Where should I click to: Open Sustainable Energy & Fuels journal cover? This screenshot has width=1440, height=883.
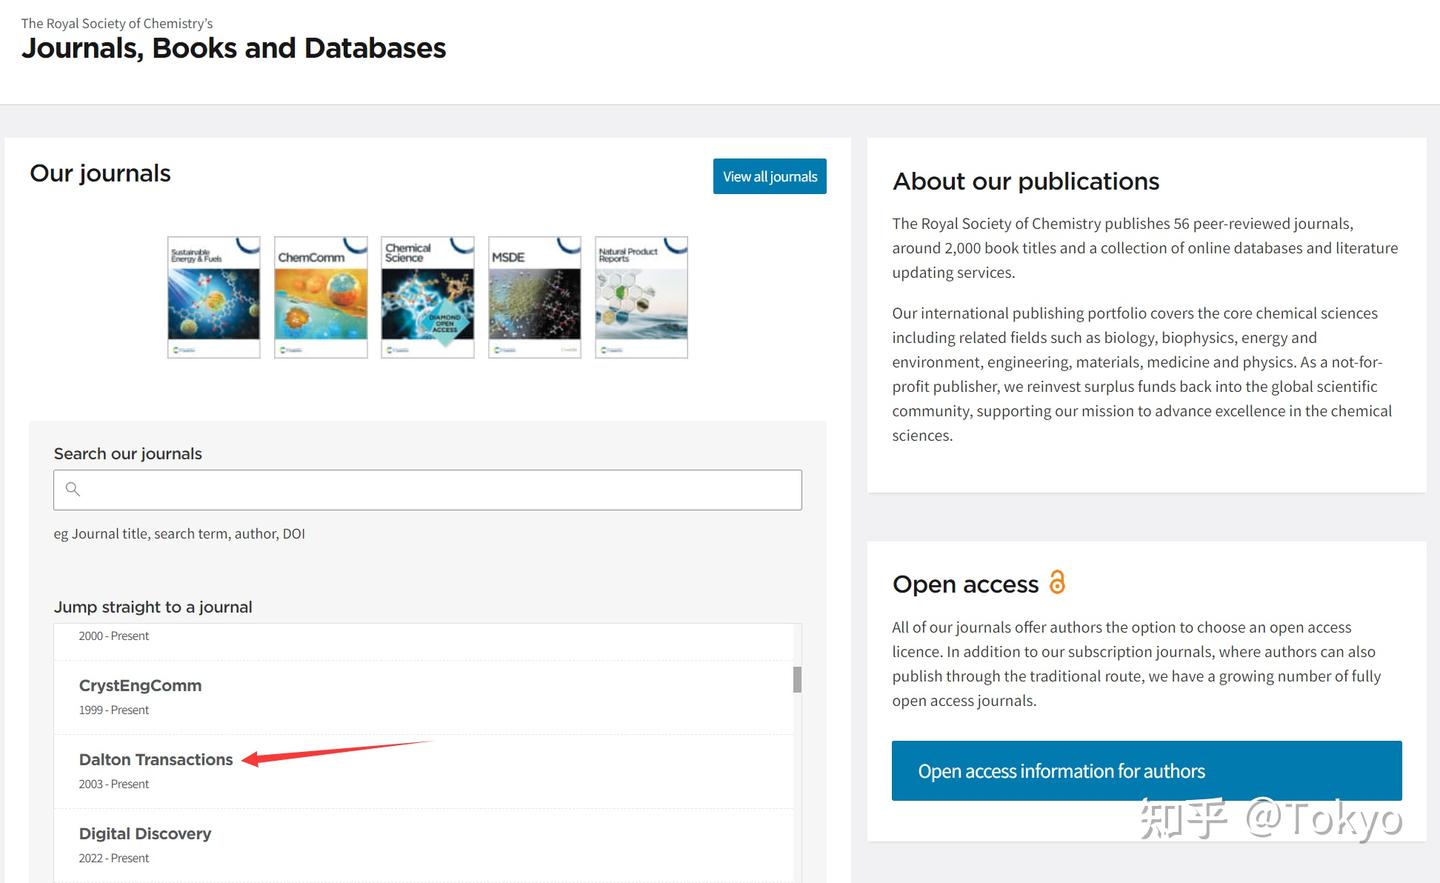214,297
